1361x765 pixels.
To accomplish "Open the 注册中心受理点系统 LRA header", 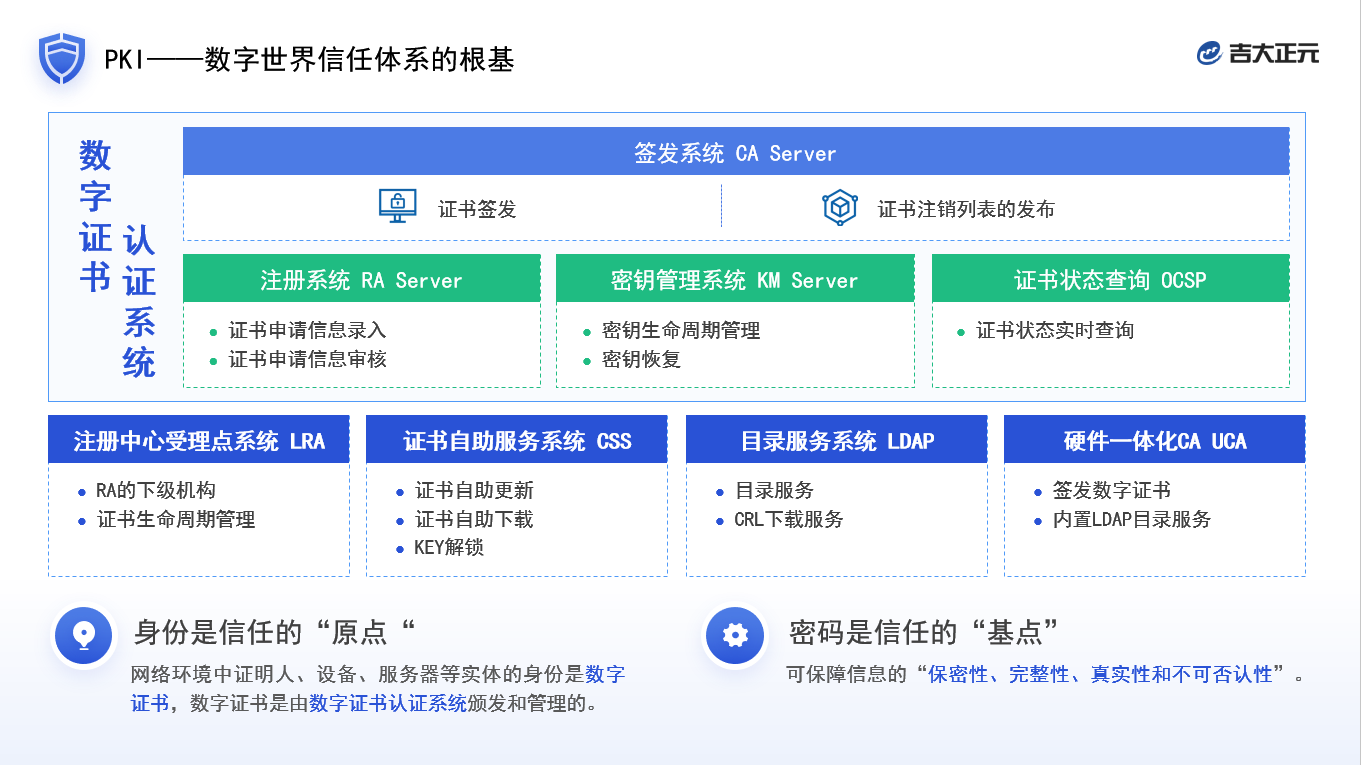I will (199, 441).
